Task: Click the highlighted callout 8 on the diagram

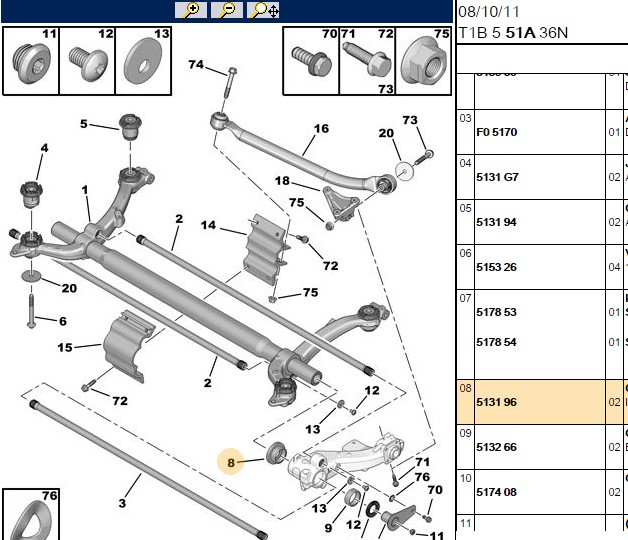Action: coord(231,462)
